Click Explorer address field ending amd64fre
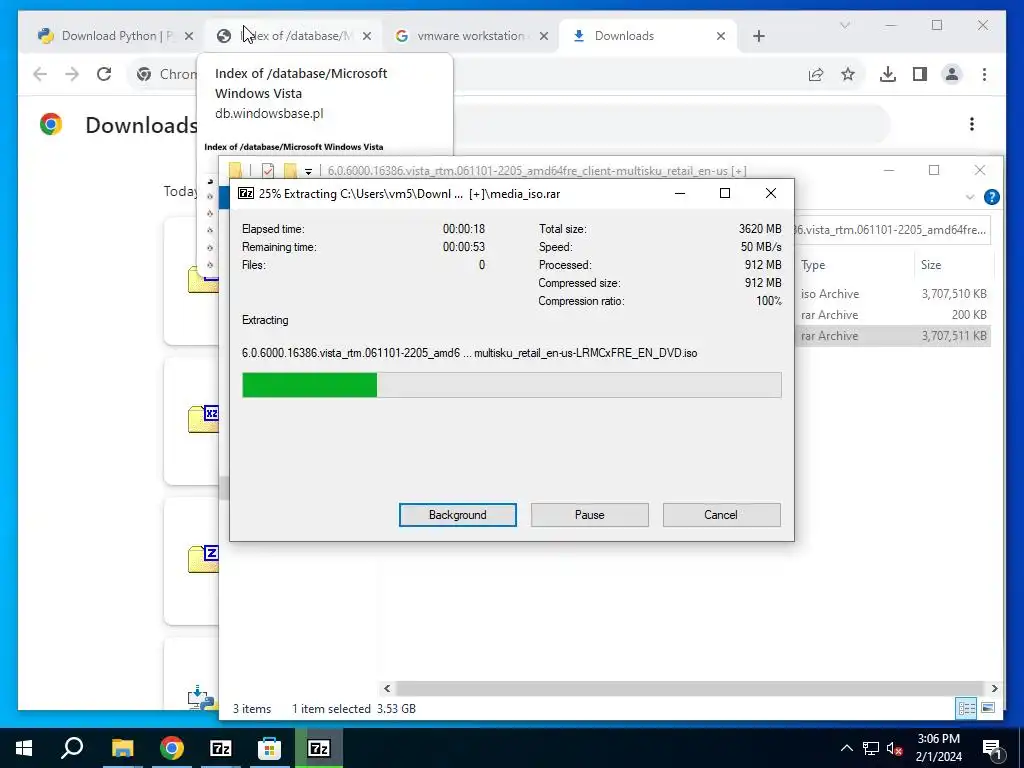Viewport: 1024px width, 768px height. (892, 230)
